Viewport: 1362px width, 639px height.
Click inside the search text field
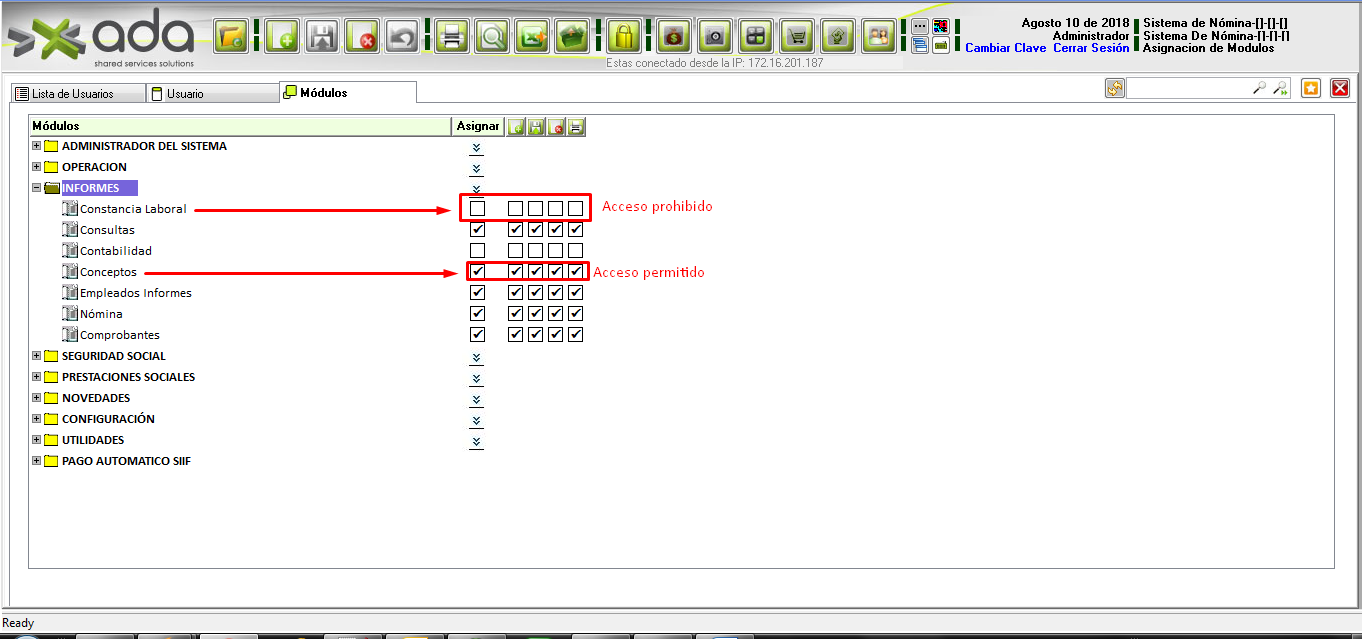[1188, 88]
